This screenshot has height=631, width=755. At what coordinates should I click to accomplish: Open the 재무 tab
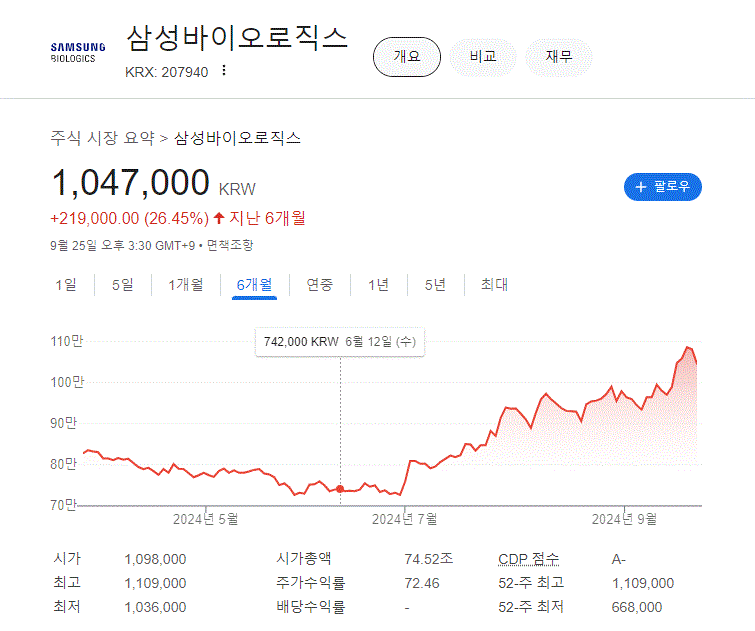point(559,57)
